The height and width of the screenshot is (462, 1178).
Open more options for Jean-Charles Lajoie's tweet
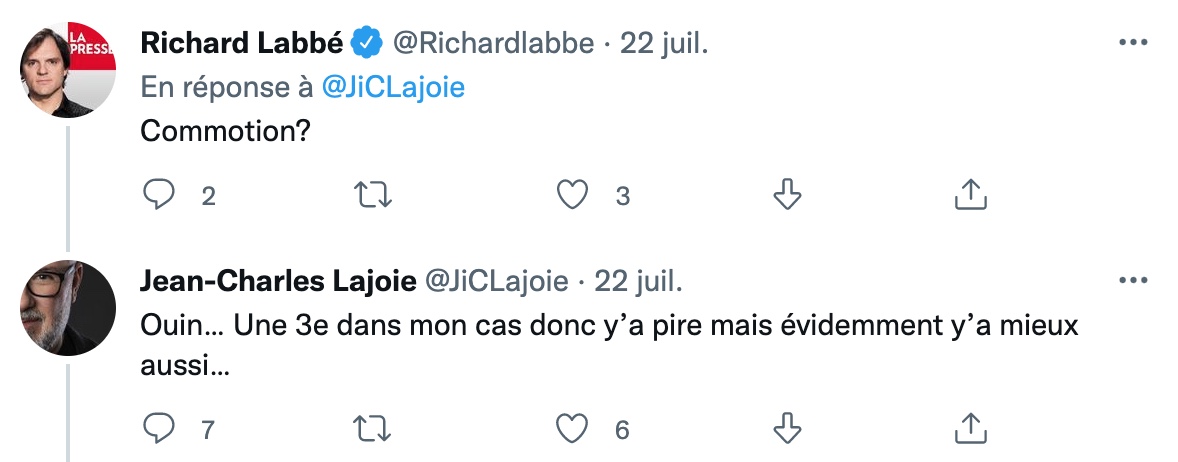tap(1133, 281)
